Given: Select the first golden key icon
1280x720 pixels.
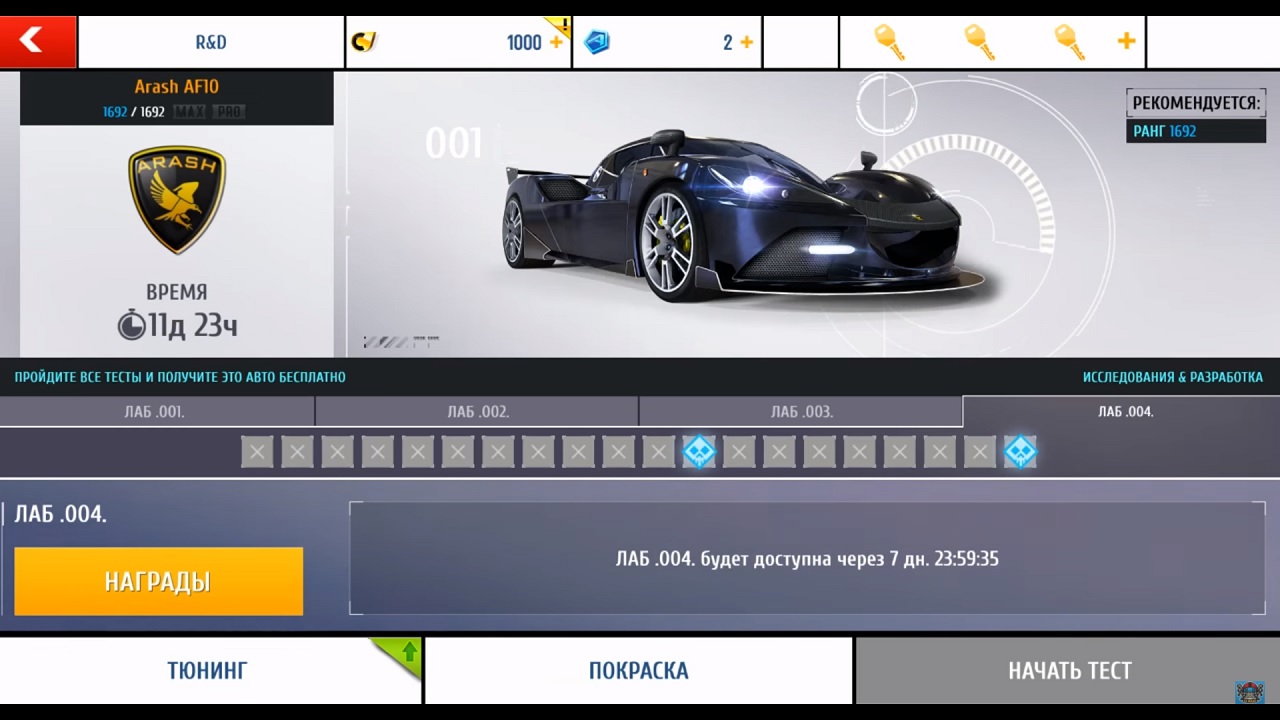Looking at the screenshot, I should 889,41.
